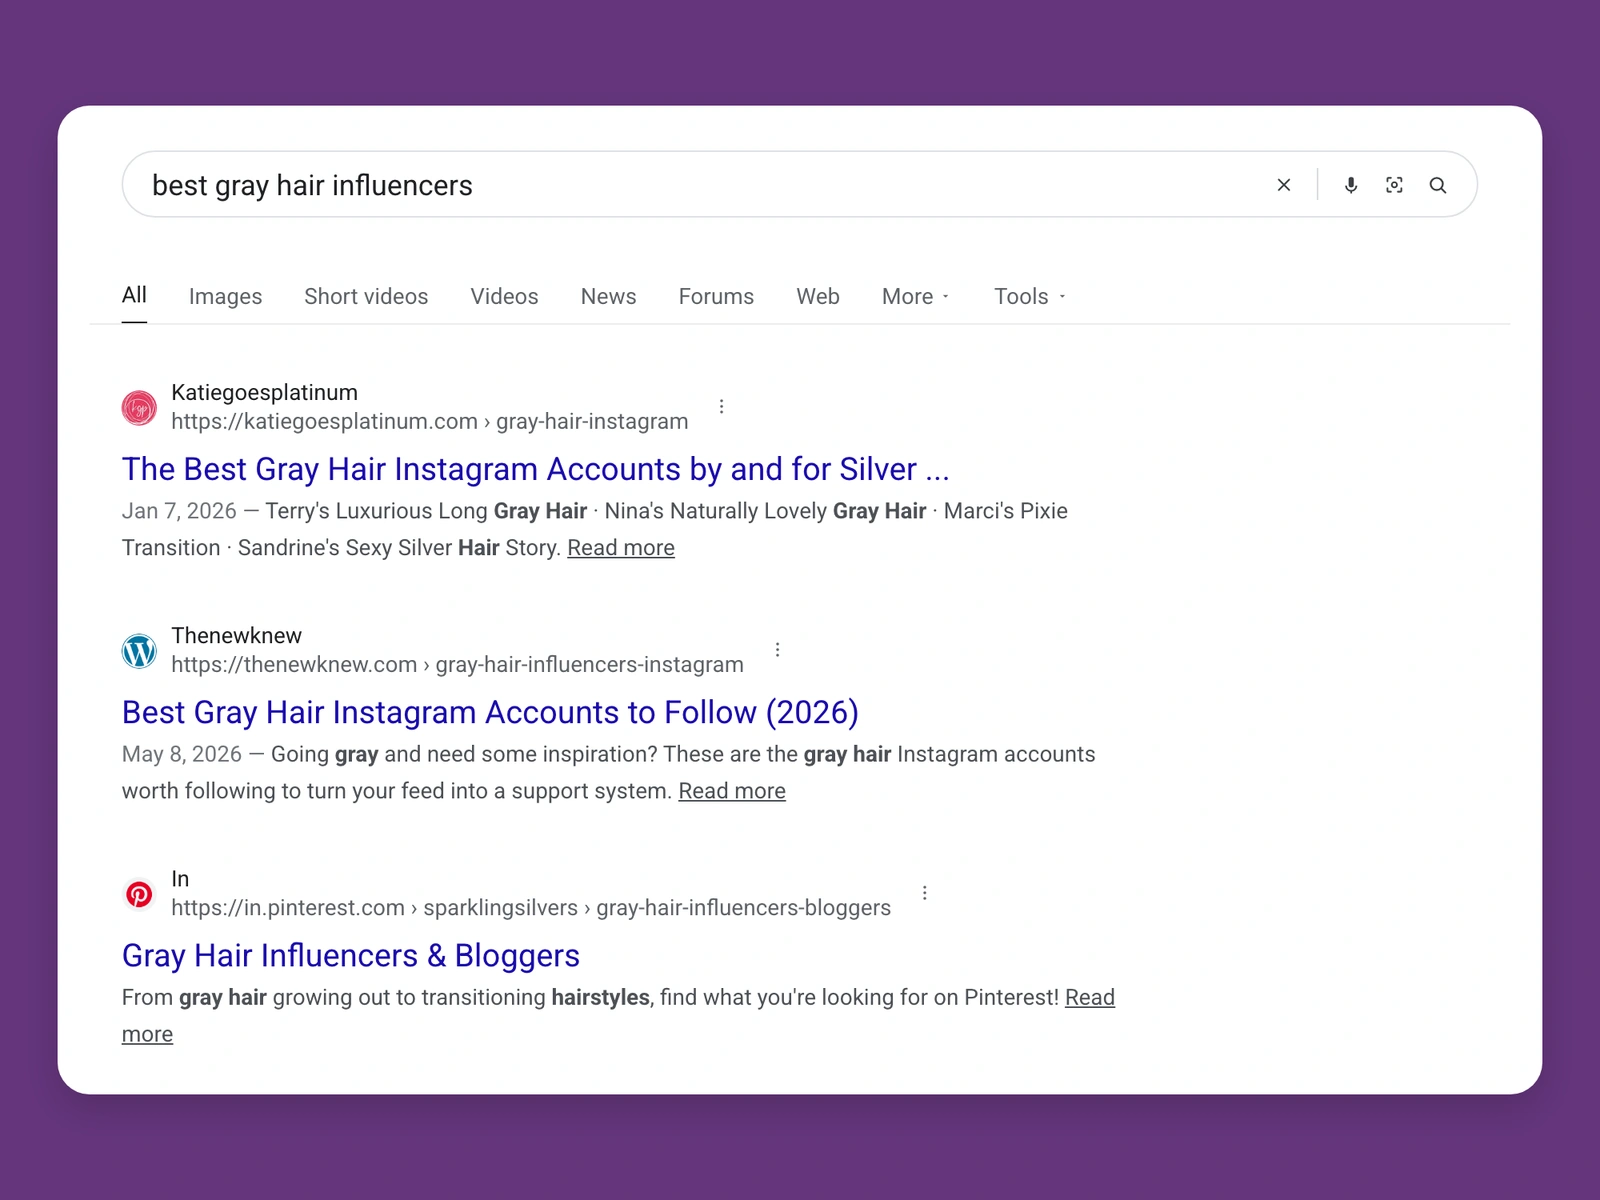The image size is (1600, 1200).
Task: Click Read more in Thenewknew snippet
Action: point(732,791)
